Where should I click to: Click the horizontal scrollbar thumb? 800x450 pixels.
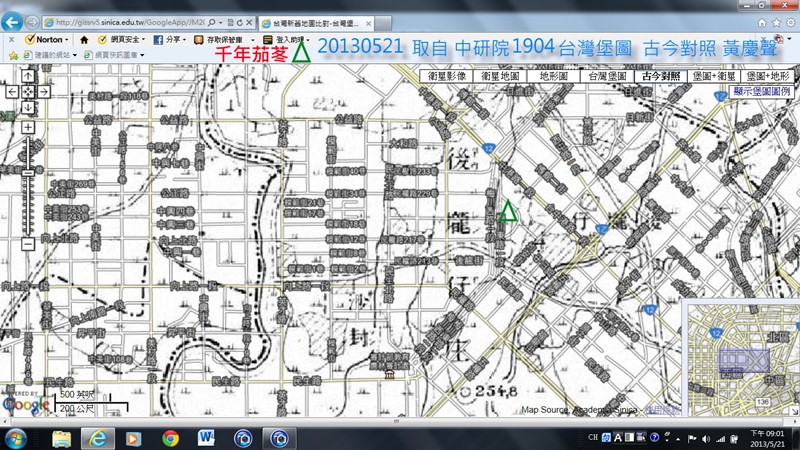pos(396,421)
